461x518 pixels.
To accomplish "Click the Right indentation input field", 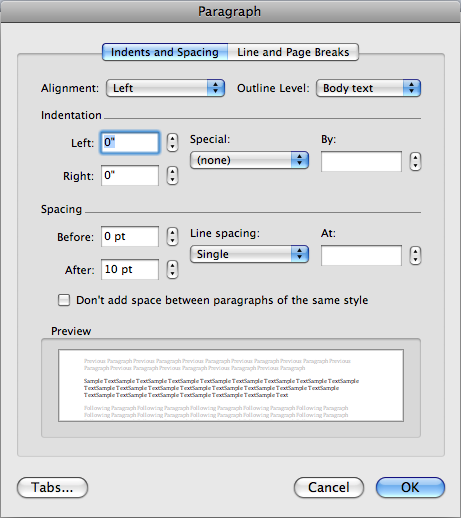I will (130, 175).
